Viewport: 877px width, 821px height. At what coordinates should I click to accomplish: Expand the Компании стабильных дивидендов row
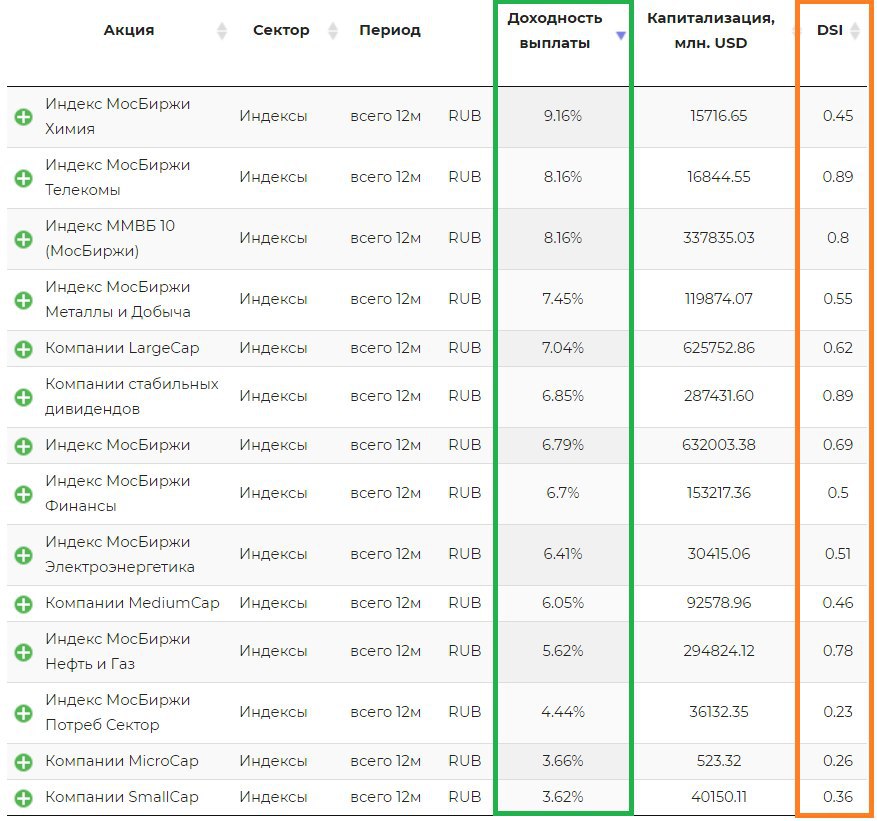coord(23,397)
